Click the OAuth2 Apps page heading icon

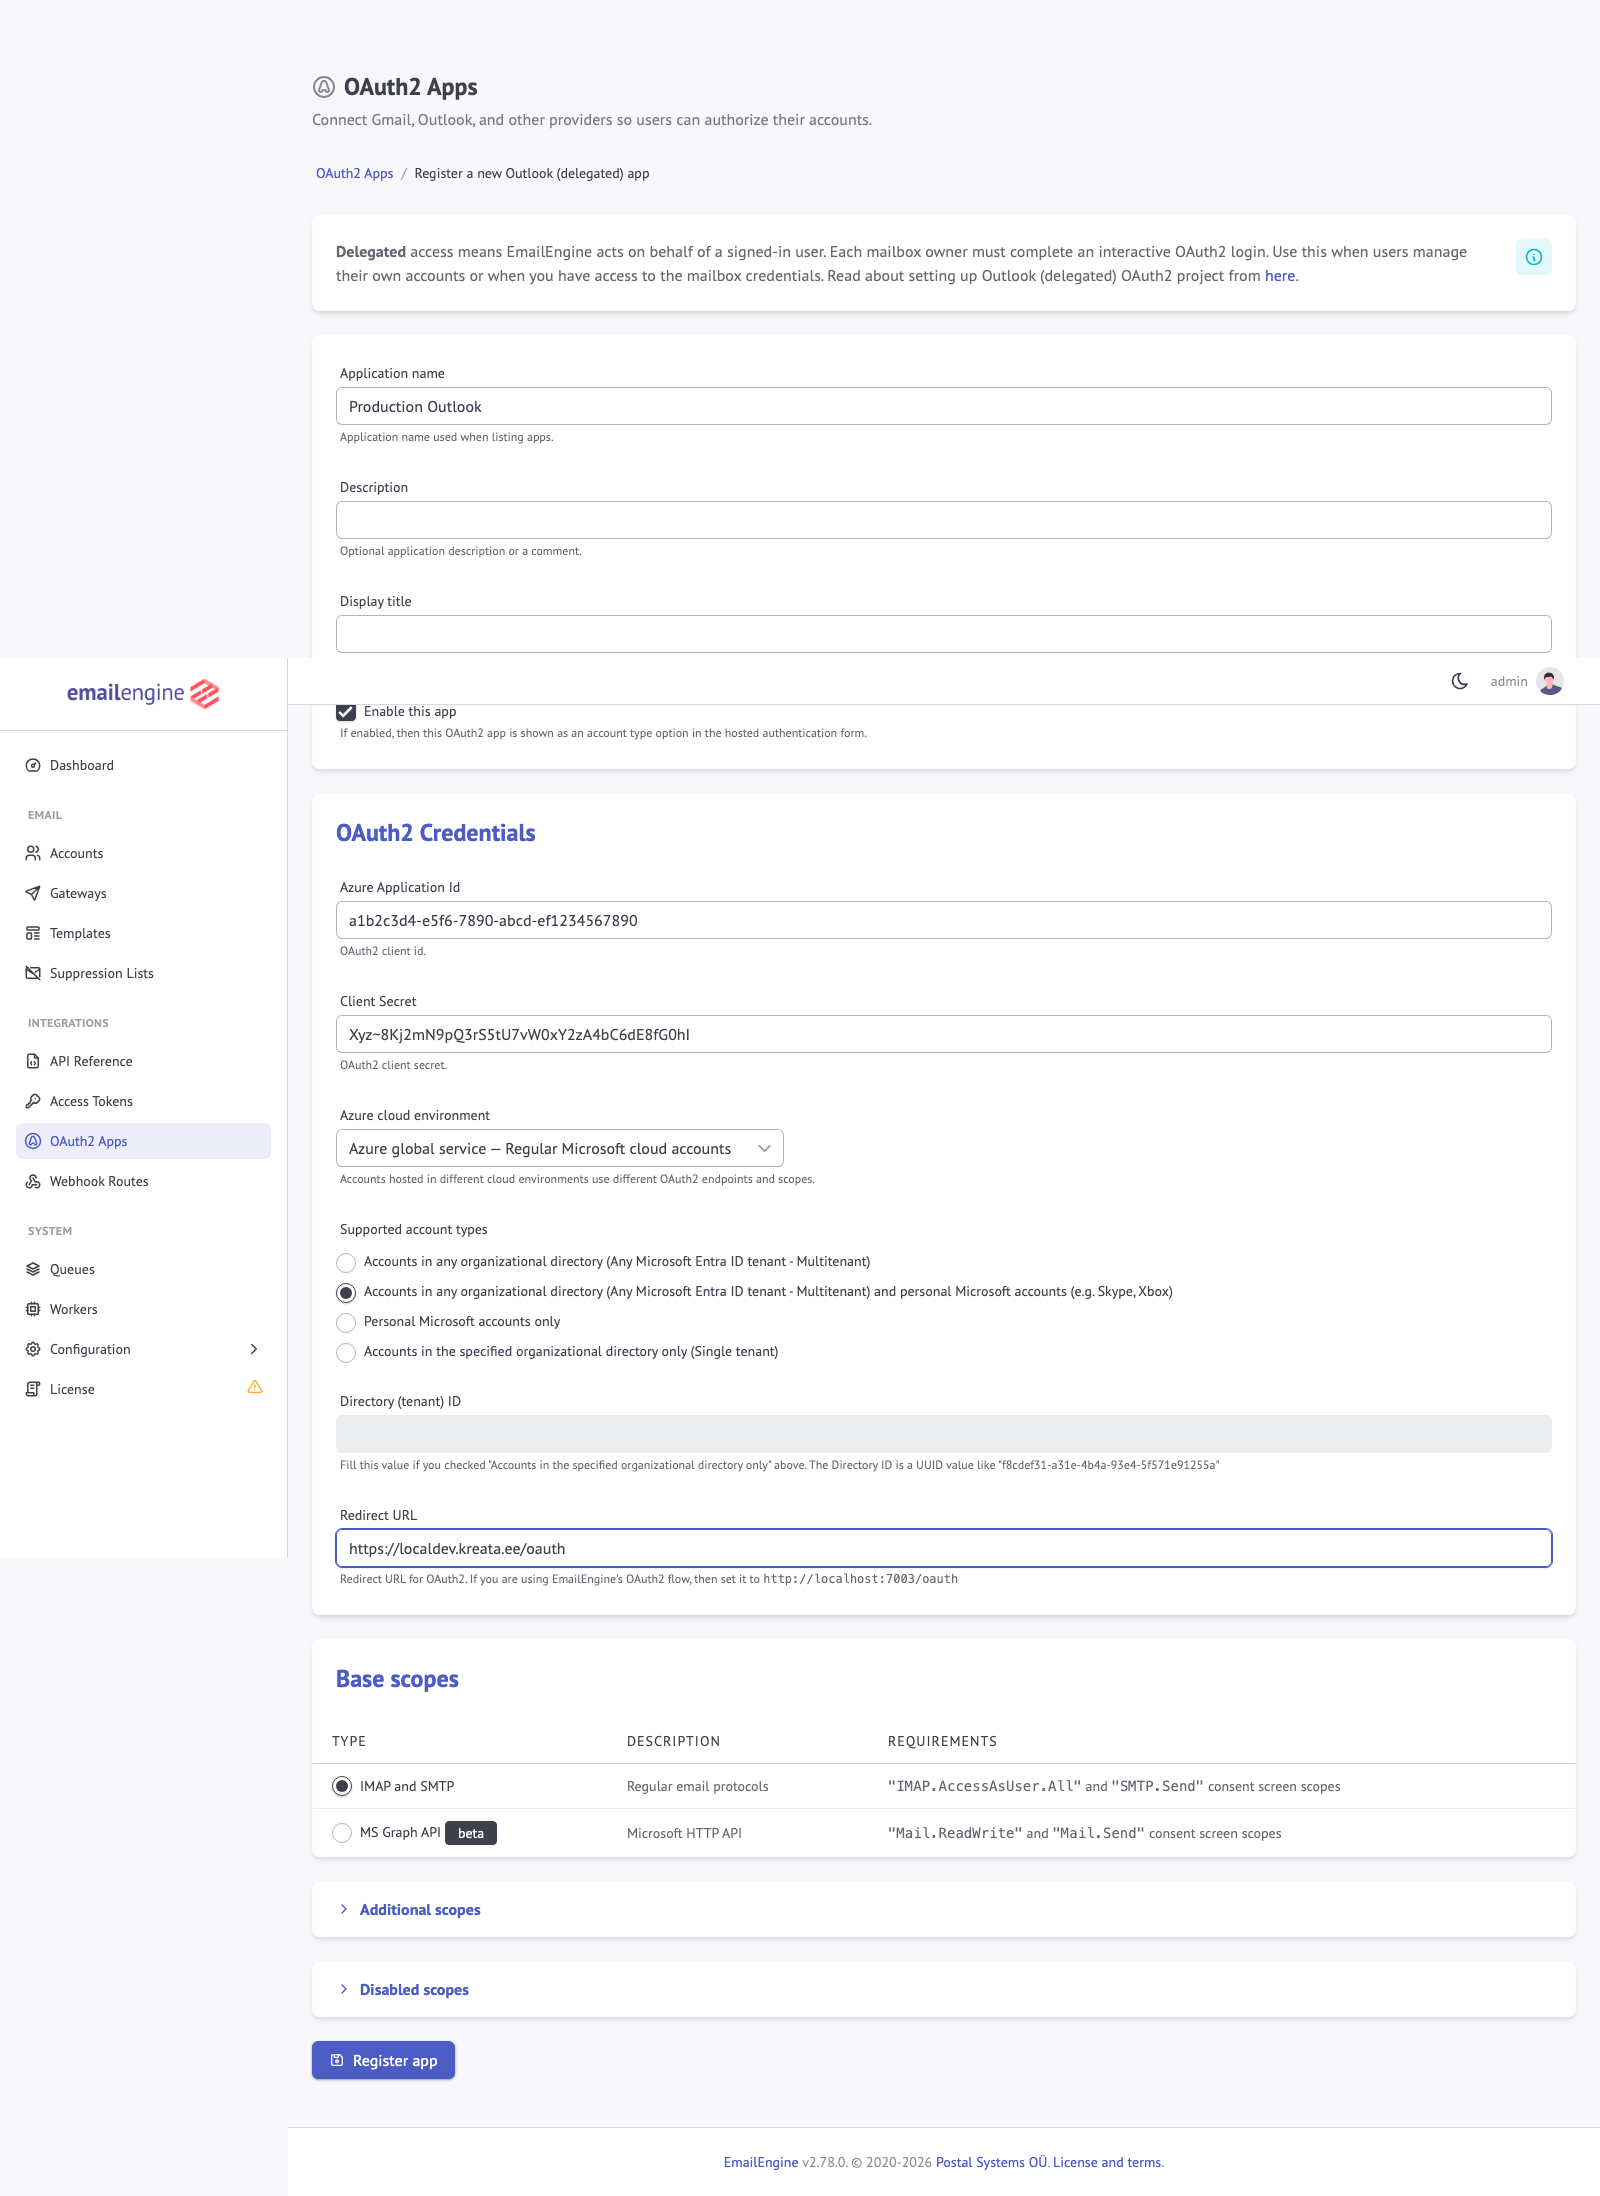click(x=324, y=87)
